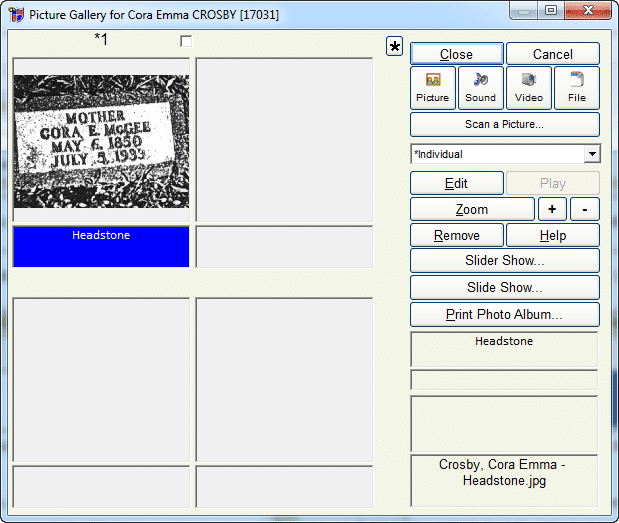This screenshot has height=523, width=619.
Task: Click the Zoom button
Action: (x=471, y=209)
